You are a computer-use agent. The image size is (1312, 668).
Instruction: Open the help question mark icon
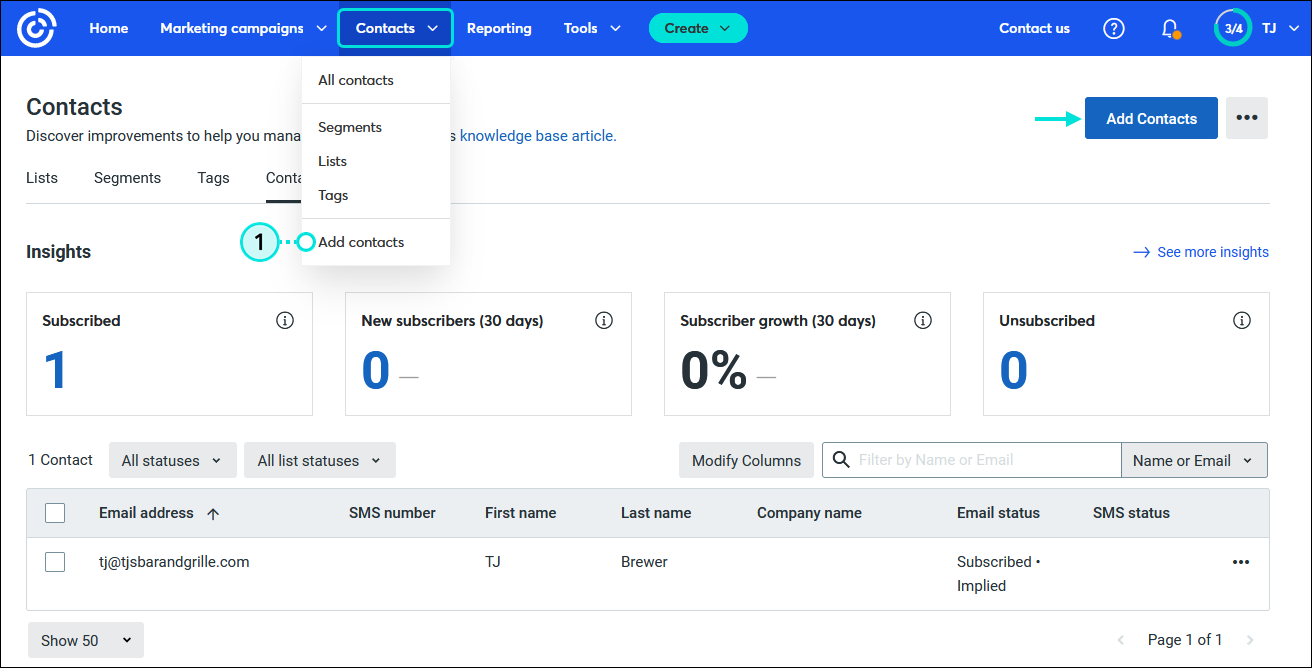(1114, 28)
